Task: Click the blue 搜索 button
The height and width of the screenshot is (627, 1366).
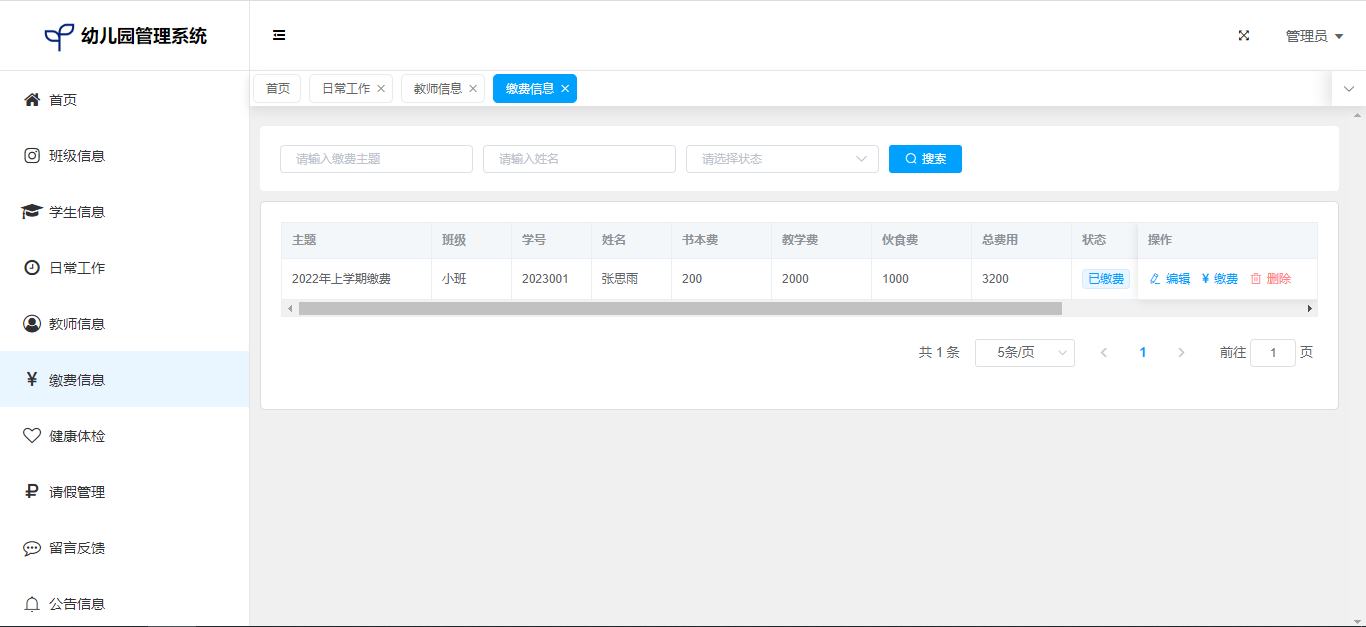Action: (x=925, y=159)
